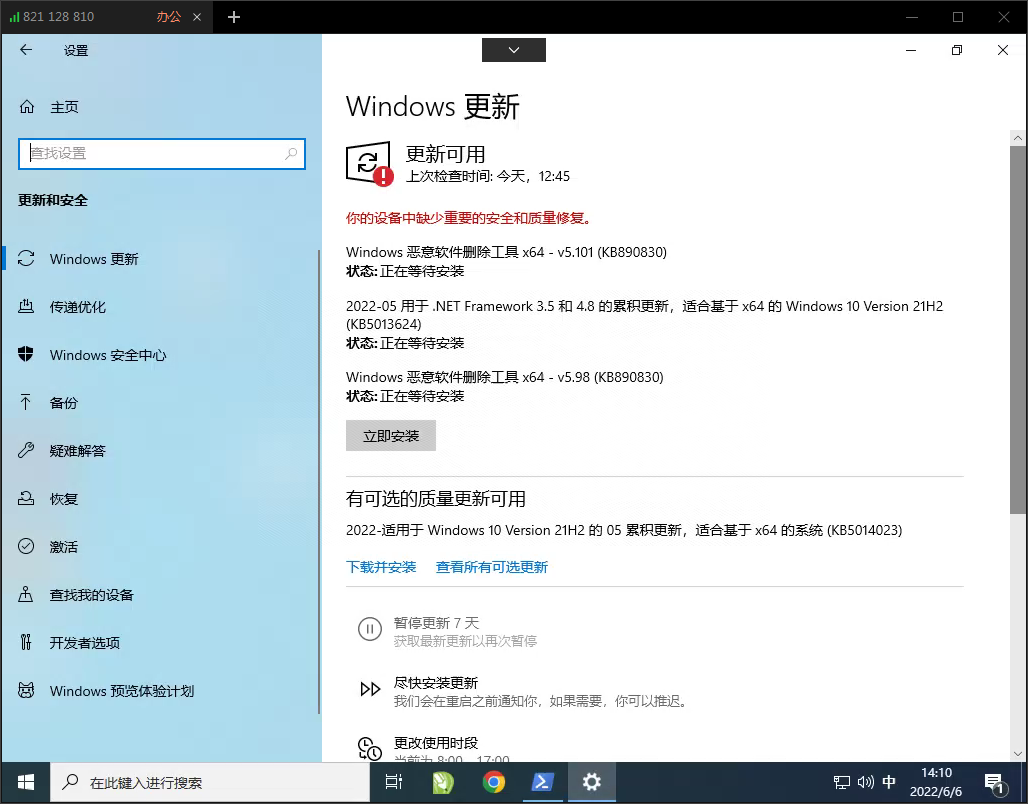Open the 备份 upload arrow icon

(x=26, y=402)
